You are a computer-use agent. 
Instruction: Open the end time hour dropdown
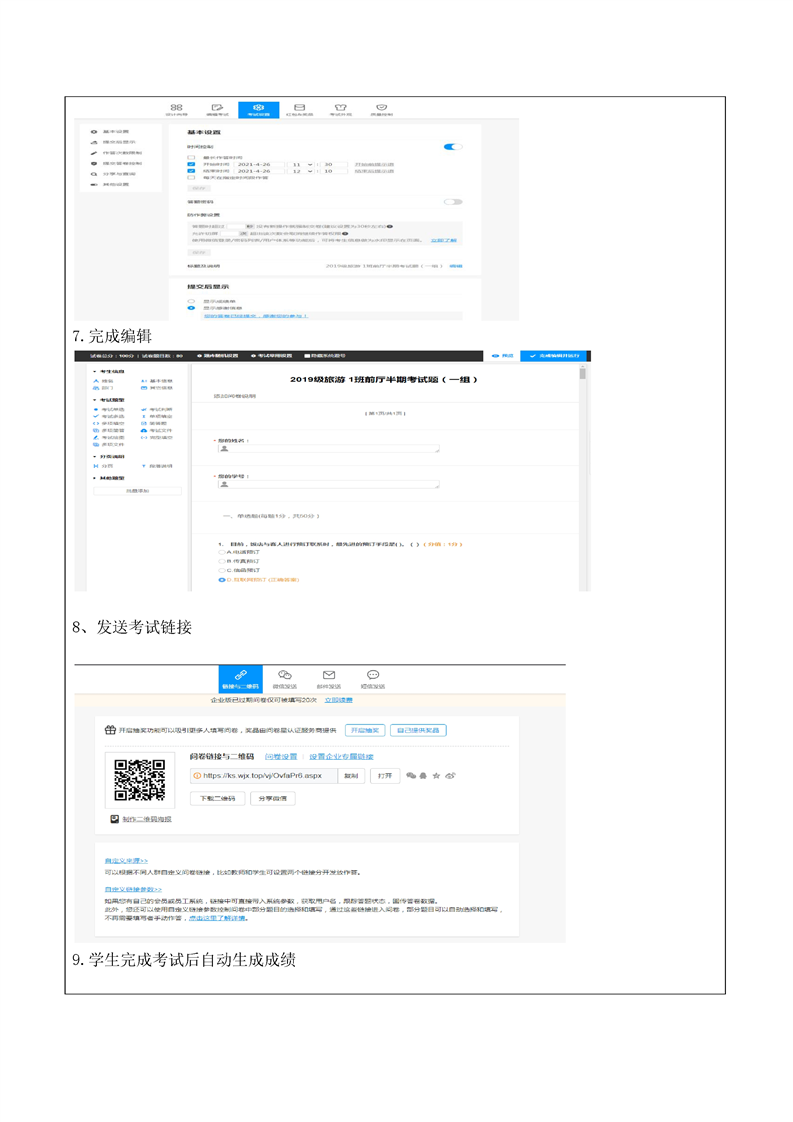point(300,171)
